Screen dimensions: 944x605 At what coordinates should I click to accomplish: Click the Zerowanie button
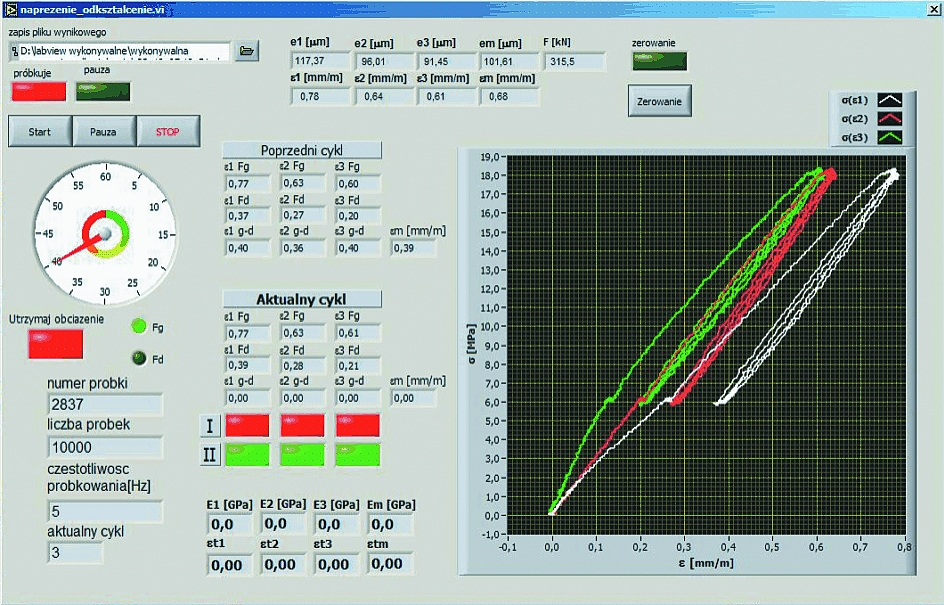[660, 100]
